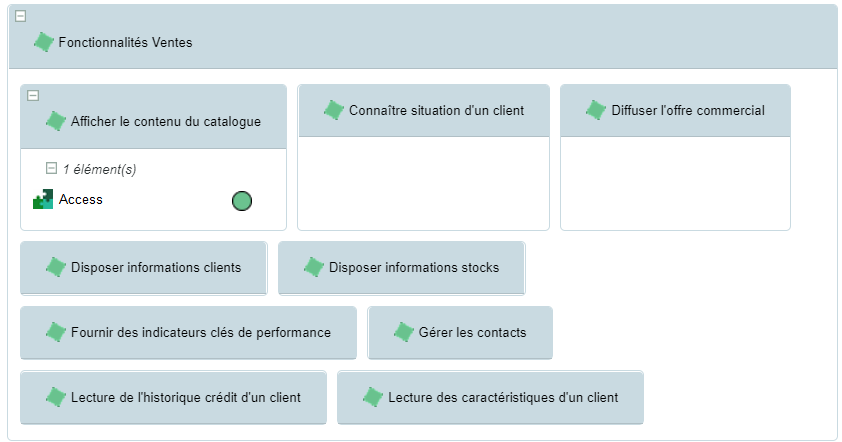
Task: Collapse the Afficher le contenu du catalogue box
Action: coord(33,96)
